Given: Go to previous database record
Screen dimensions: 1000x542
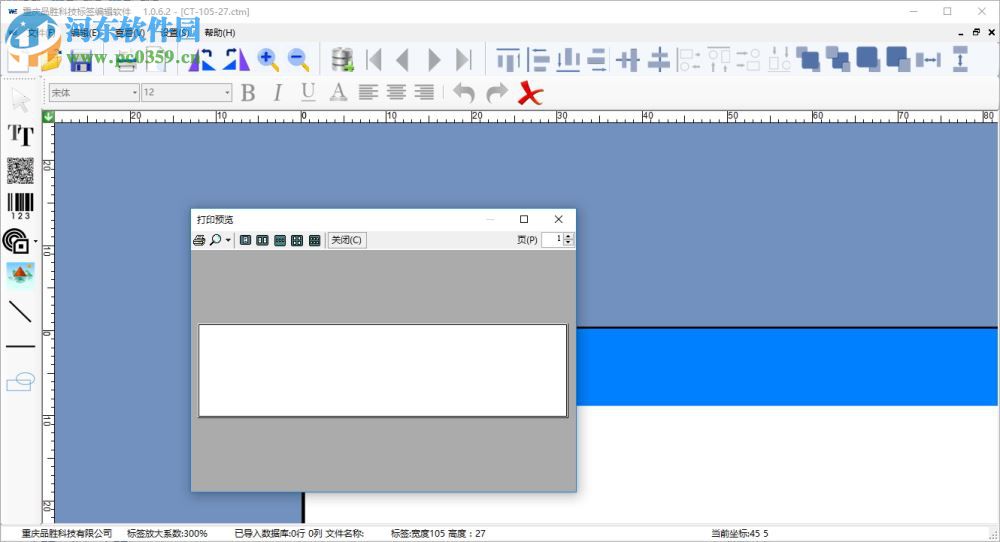Looking at the screenshot, I should (x=402, y=60).
